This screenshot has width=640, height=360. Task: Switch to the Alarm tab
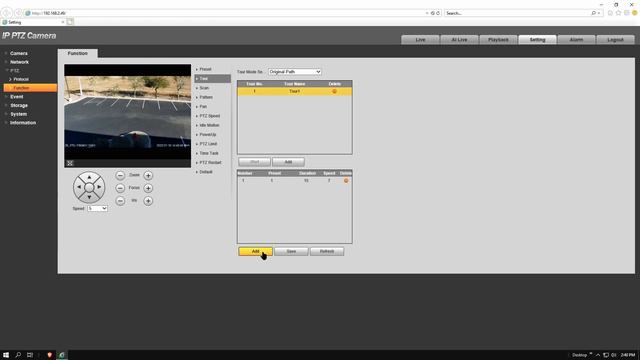pyautogui.click(x=576, y=40)
